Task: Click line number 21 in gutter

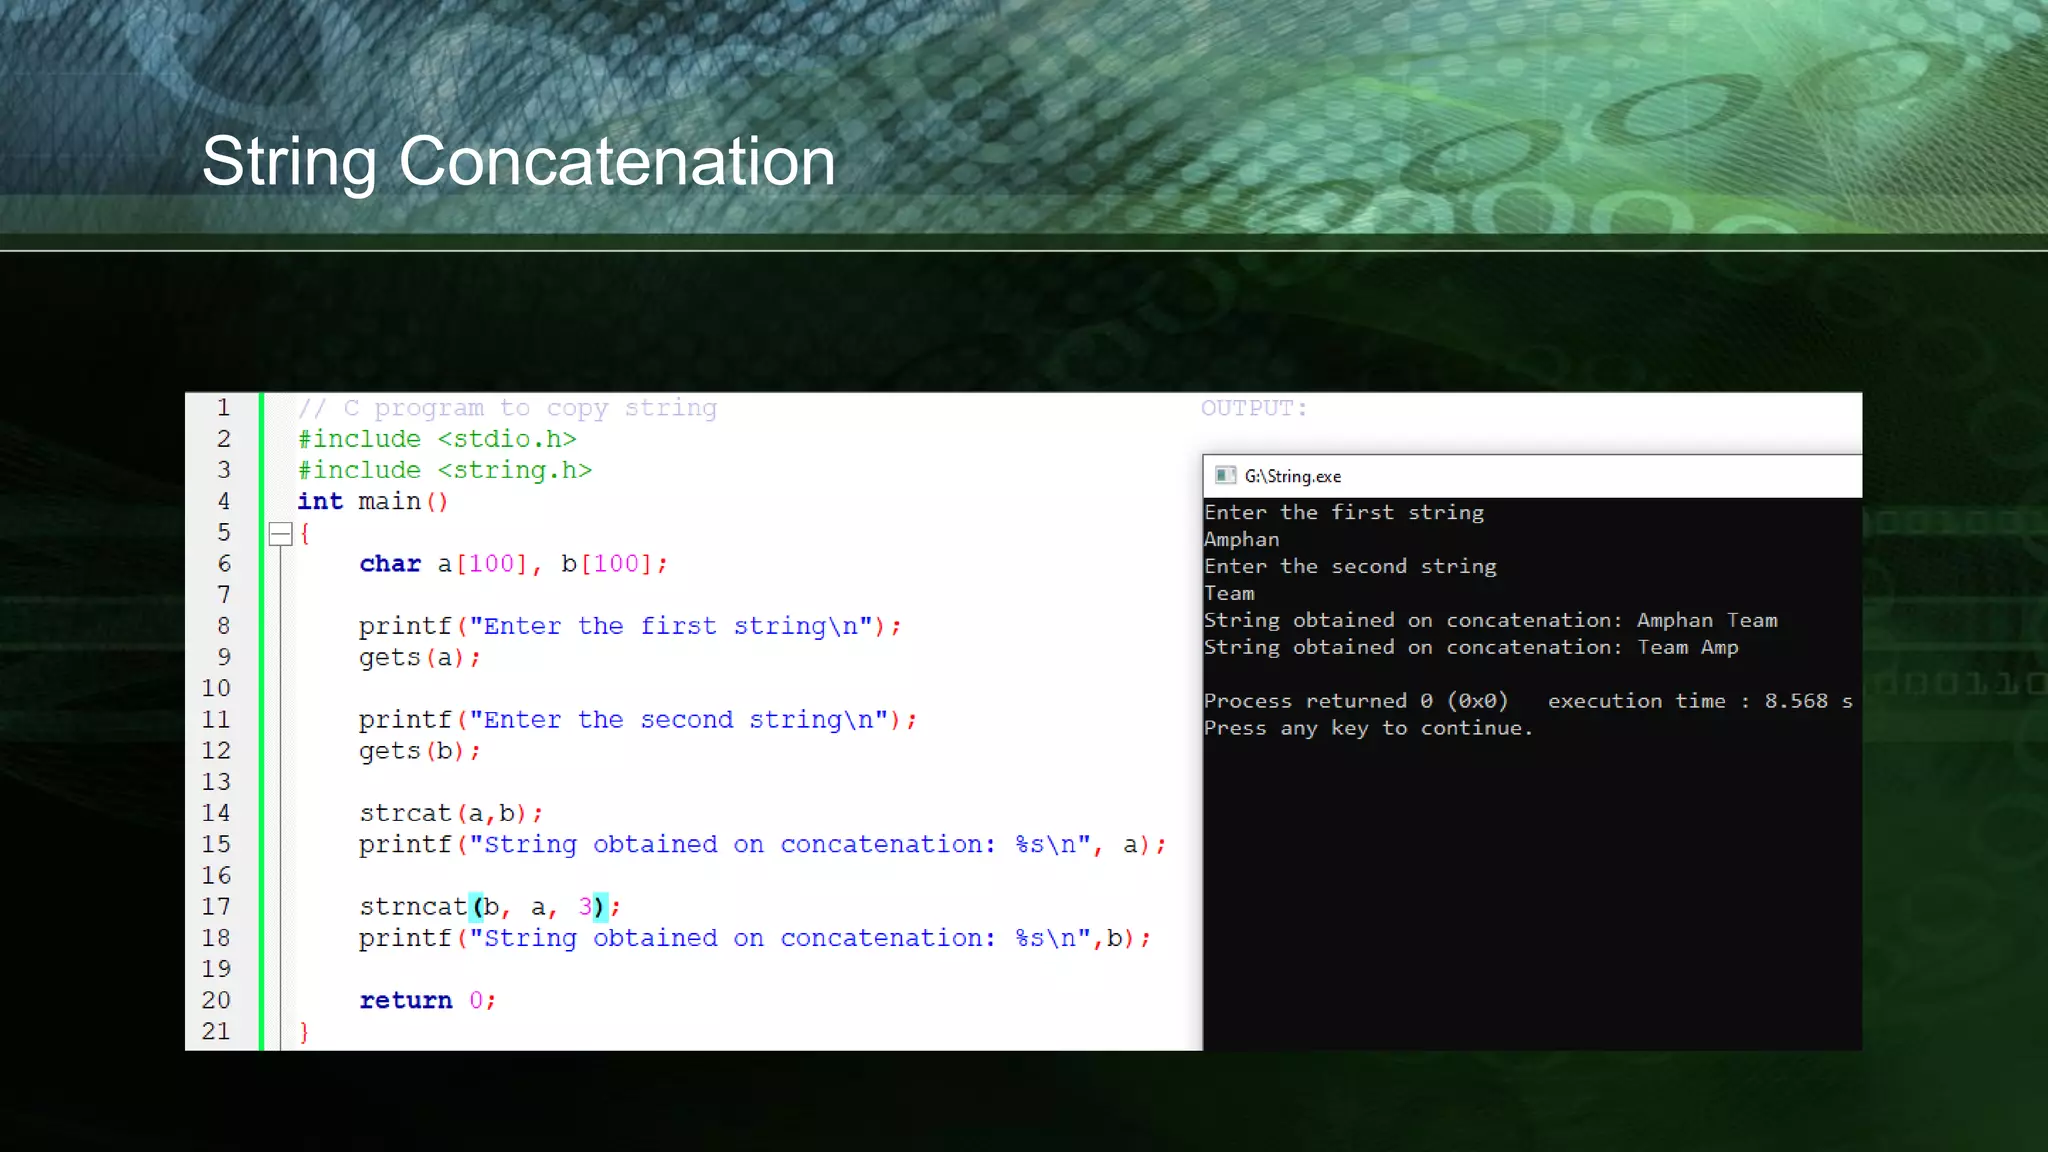Action: pyautogui.click(x=216, y=1031)
